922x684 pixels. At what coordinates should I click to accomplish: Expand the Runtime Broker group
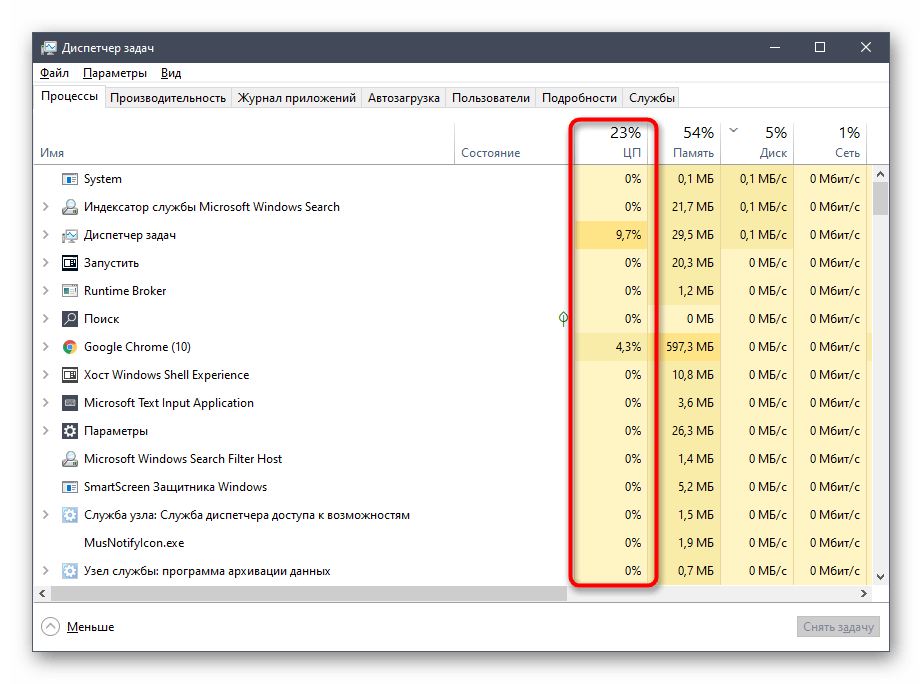click(45, 291)
